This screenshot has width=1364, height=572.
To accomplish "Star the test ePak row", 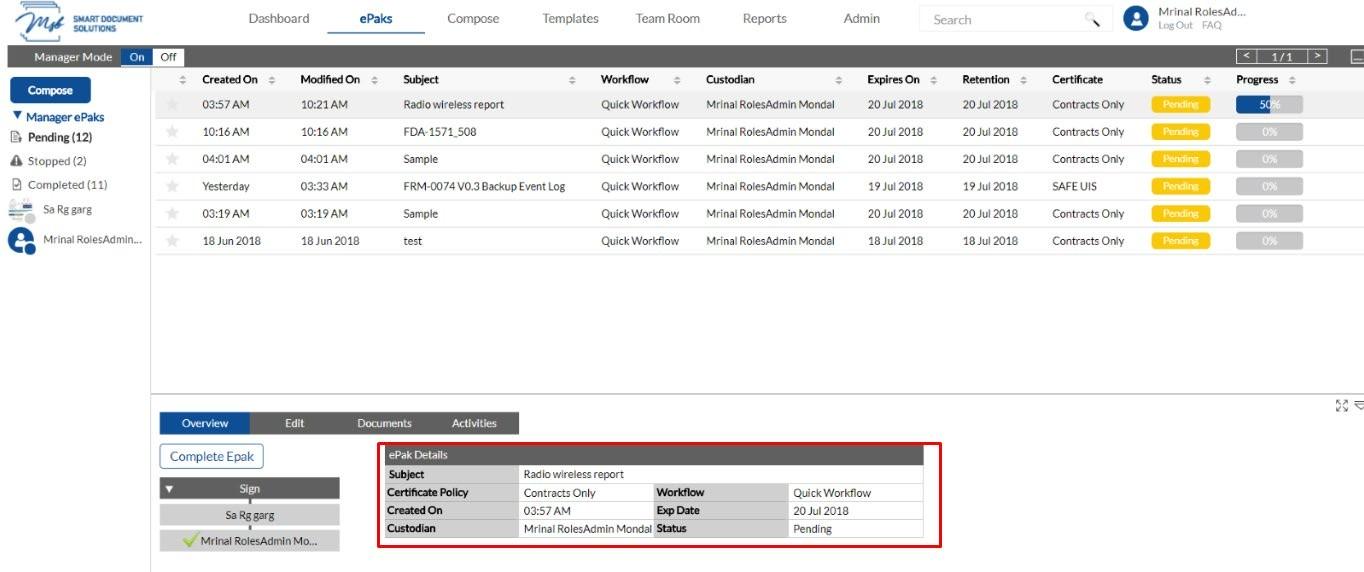I will 172,240.
